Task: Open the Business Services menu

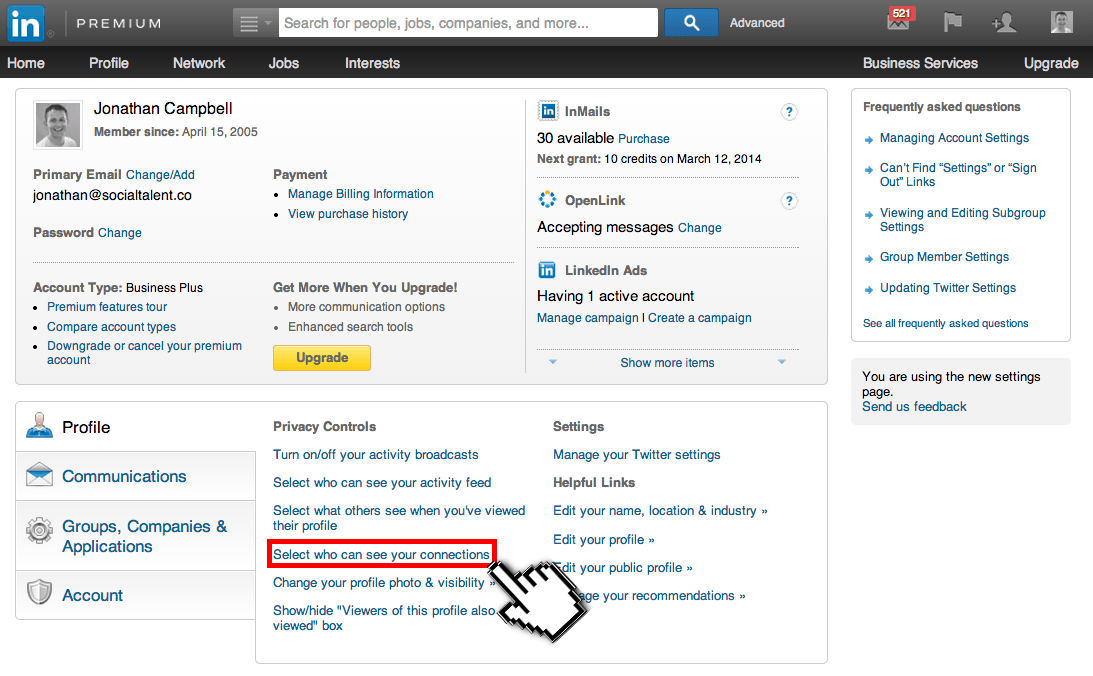Action: tap(920, 63)
